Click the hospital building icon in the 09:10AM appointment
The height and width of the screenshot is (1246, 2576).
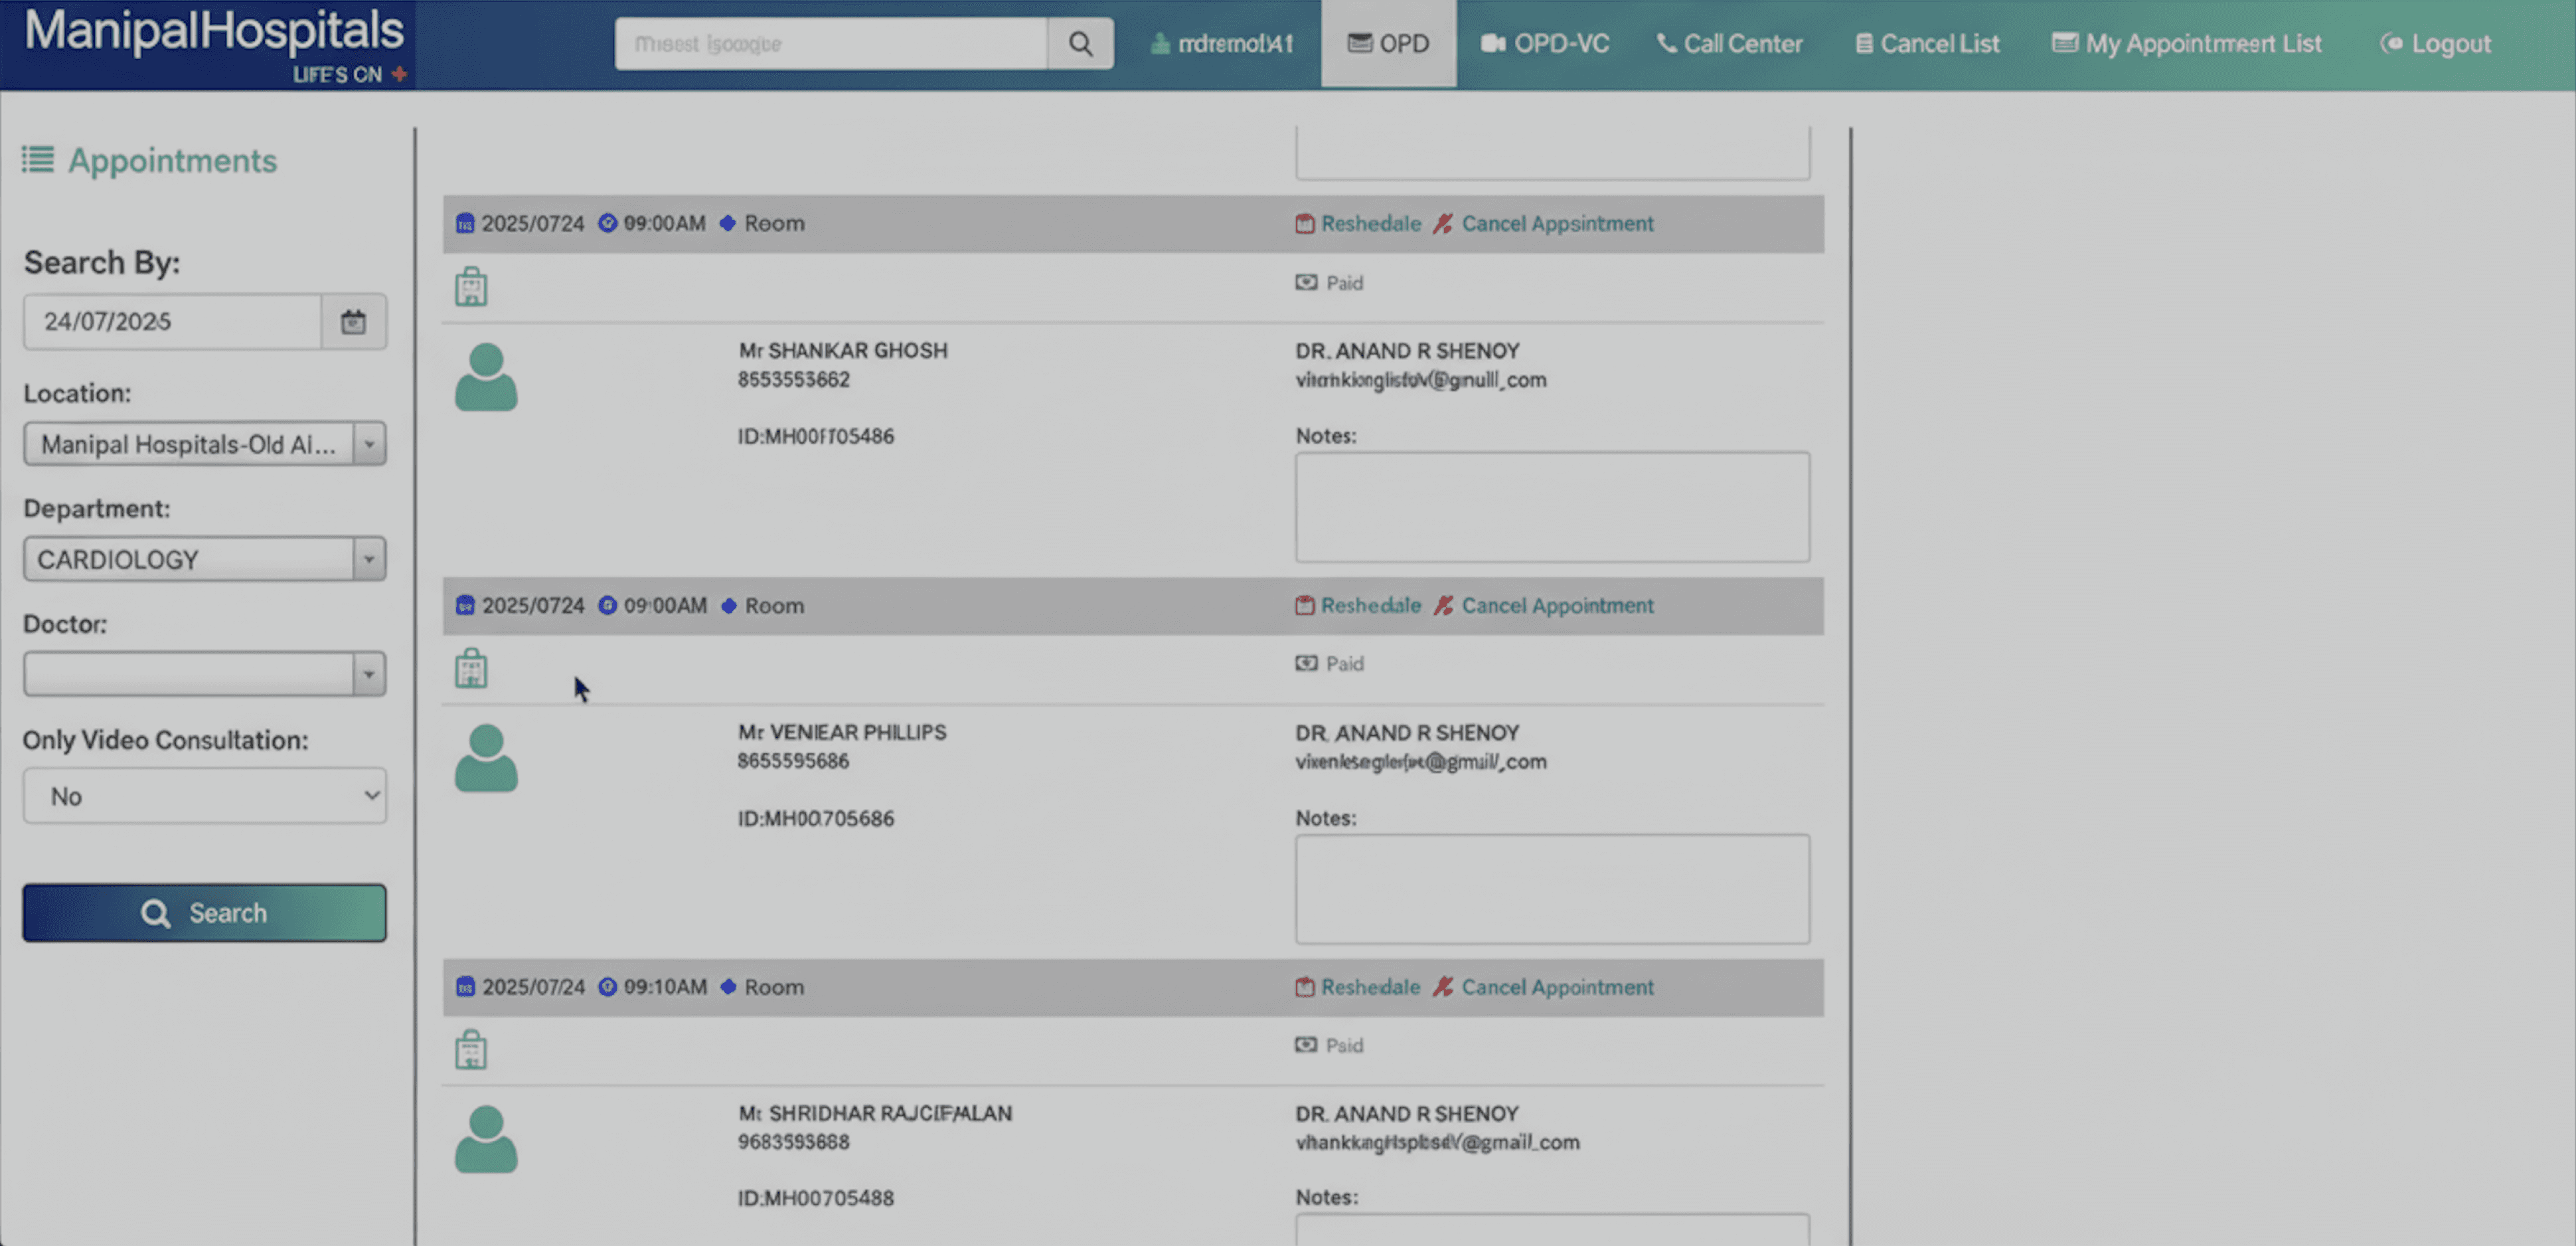coord(471,1050)
